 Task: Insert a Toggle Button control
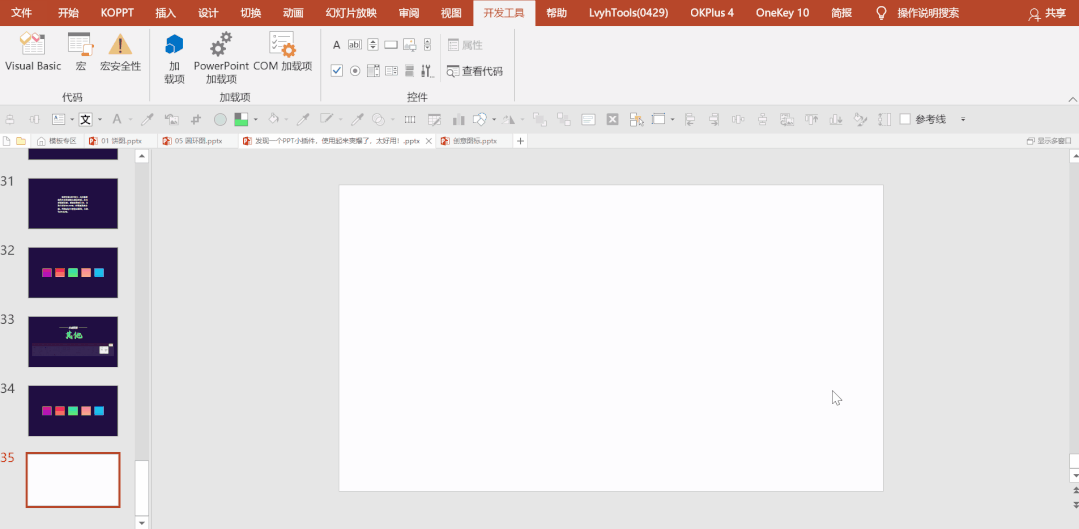coord(409,70)
